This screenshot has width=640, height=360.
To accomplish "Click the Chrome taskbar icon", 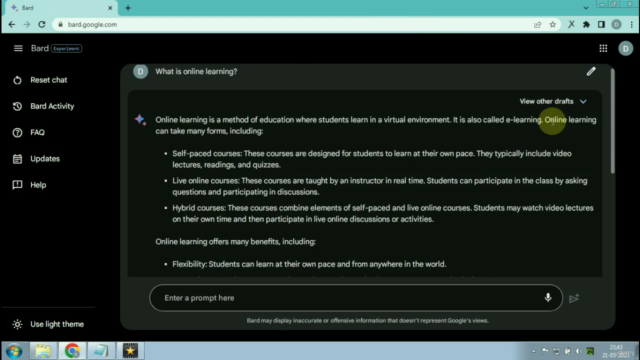I will click(x=72, y=351).
